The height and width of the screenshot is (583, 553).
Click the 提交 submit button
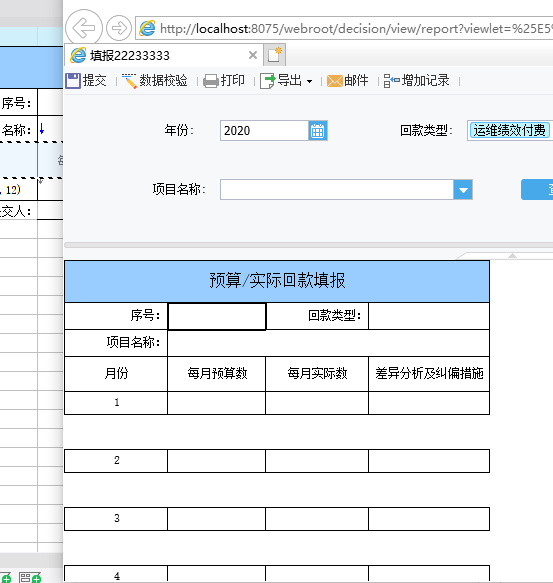tap(86, 80)
